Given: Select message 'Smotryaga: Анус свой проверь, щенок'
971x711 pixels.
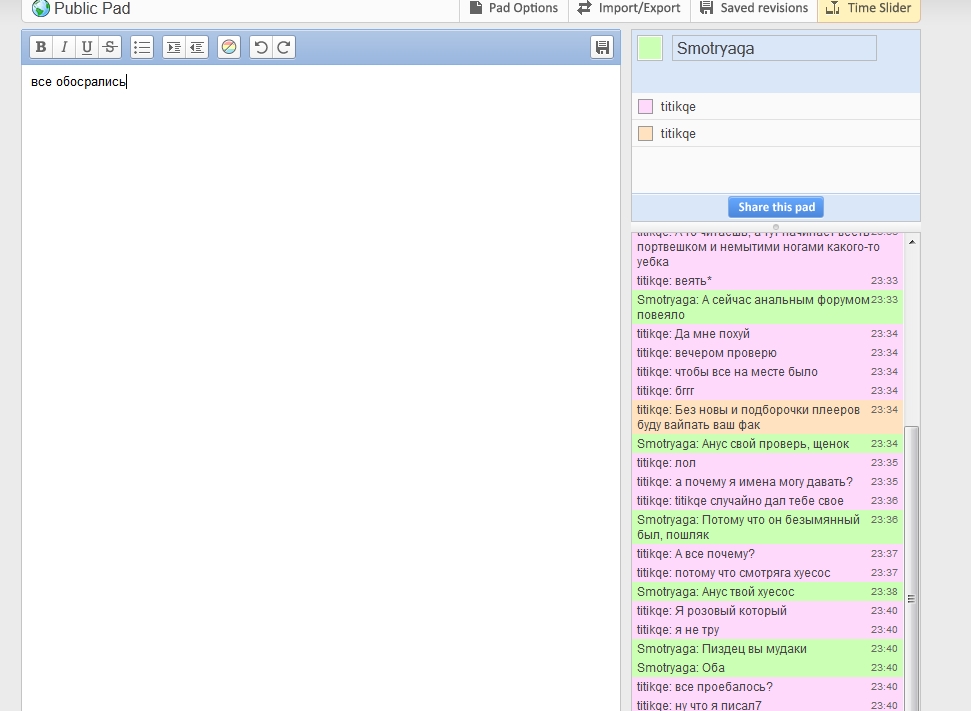Looking at the screenshot, I should pyautogui.click(x=767, y=444).
